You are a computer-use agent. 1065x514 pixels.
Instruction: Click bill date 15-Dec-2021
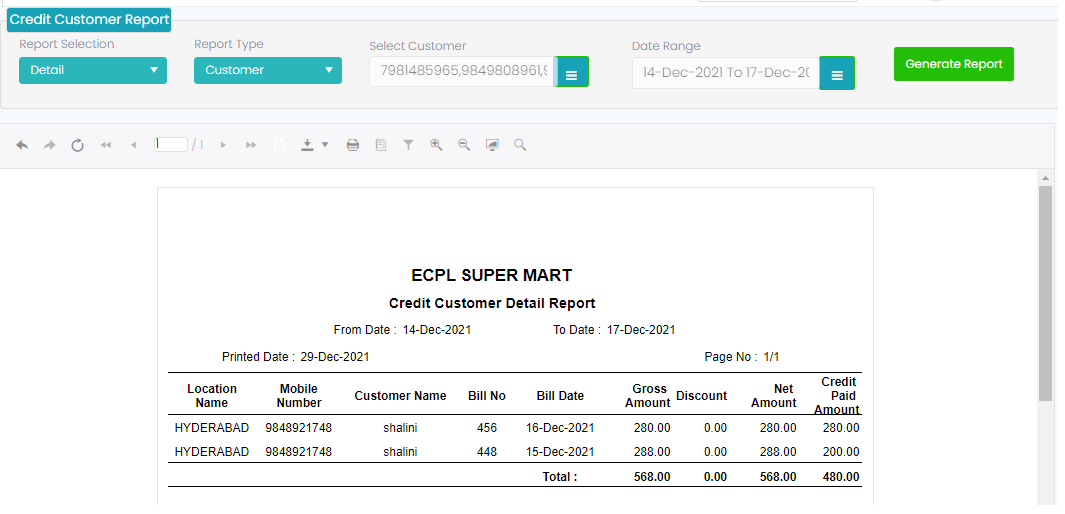pos(560,452)
